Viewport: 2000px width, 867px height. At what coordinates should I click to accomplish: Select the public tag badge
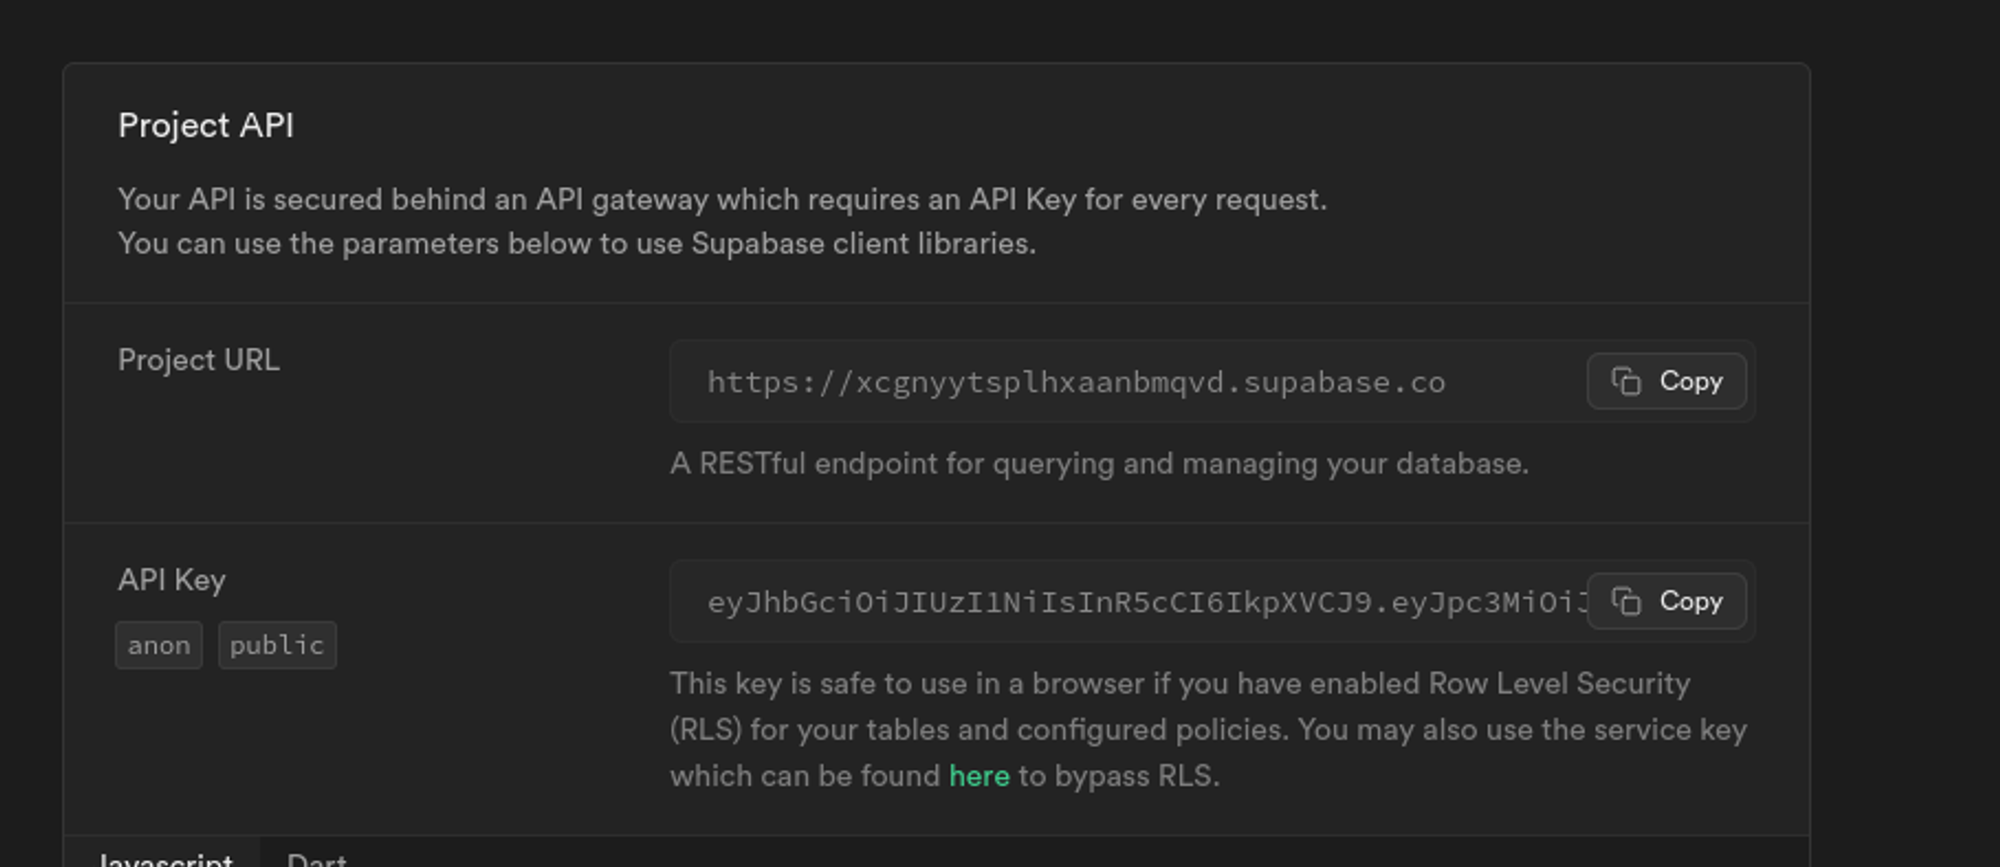pyautogui.click(x=277, y=645)
